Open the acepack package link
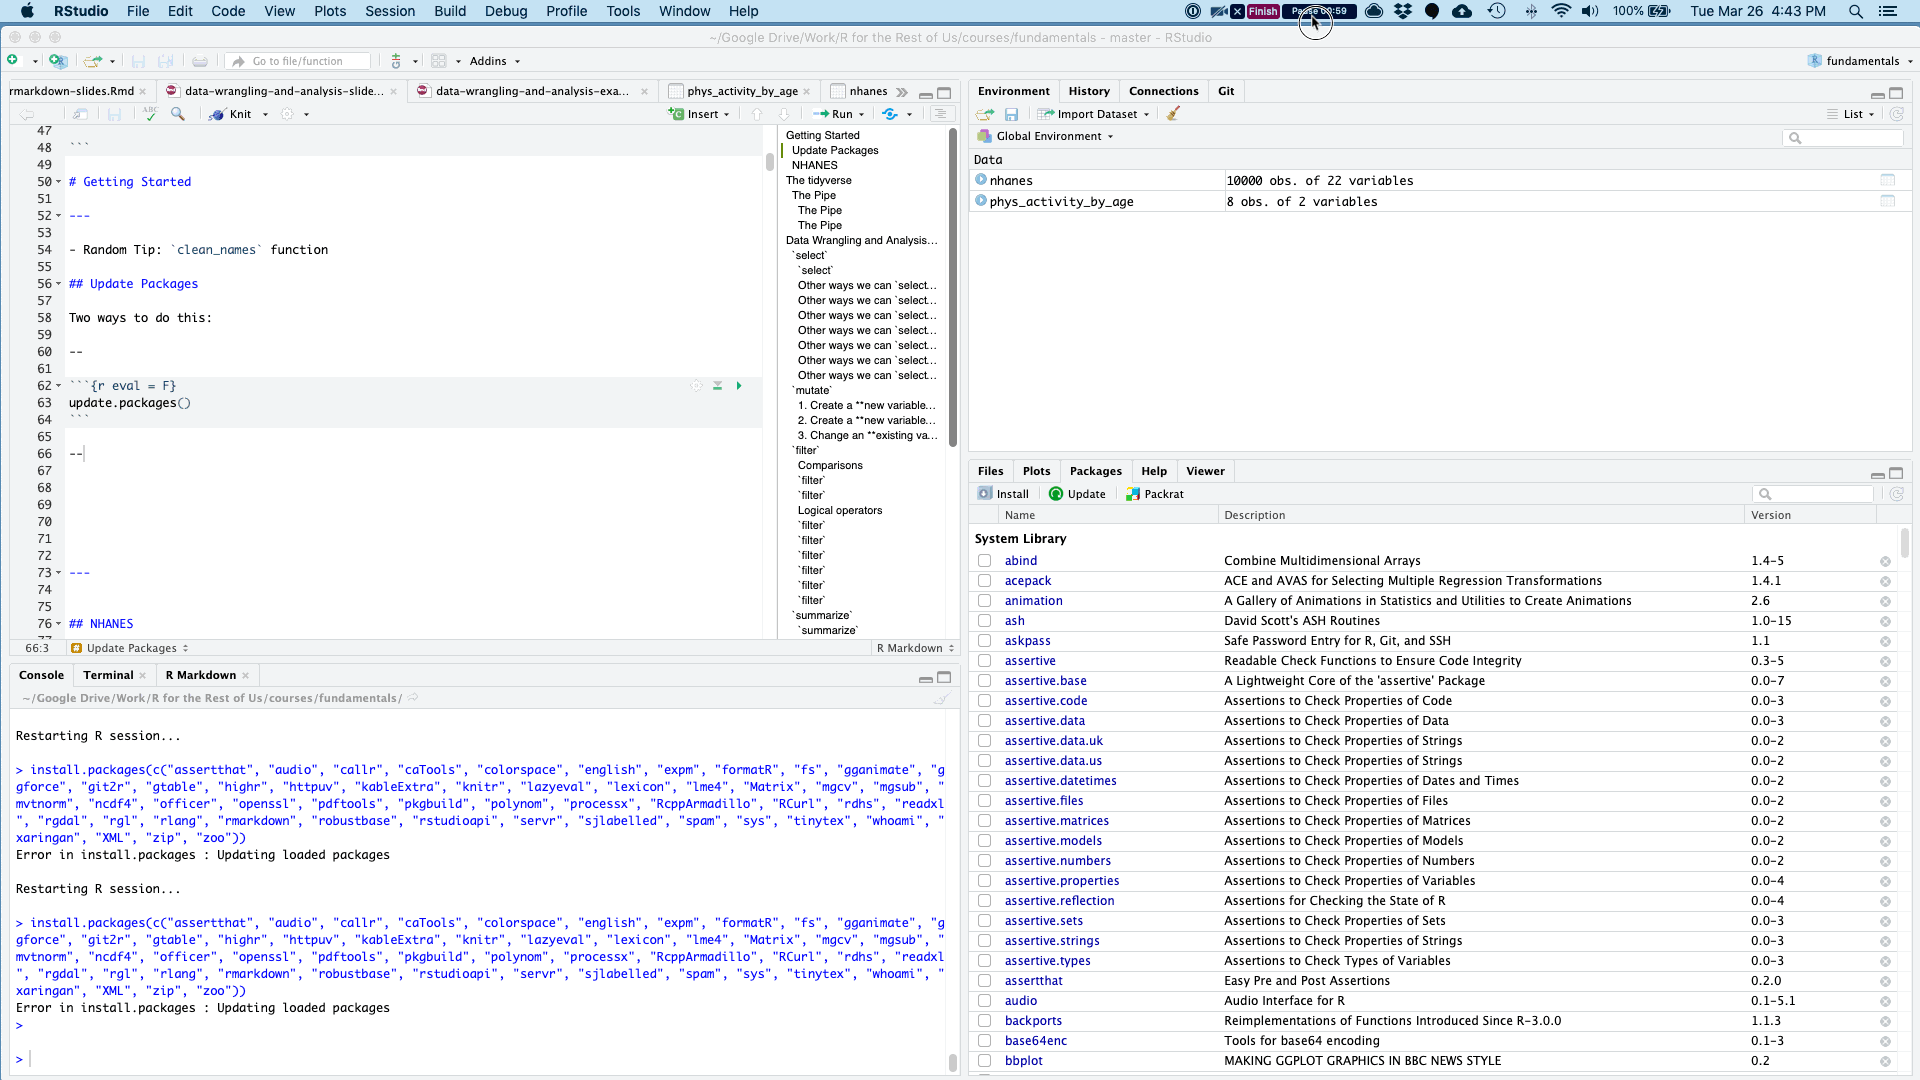This screenshot has width=1920, height=1080. (x=1027, y=581)
